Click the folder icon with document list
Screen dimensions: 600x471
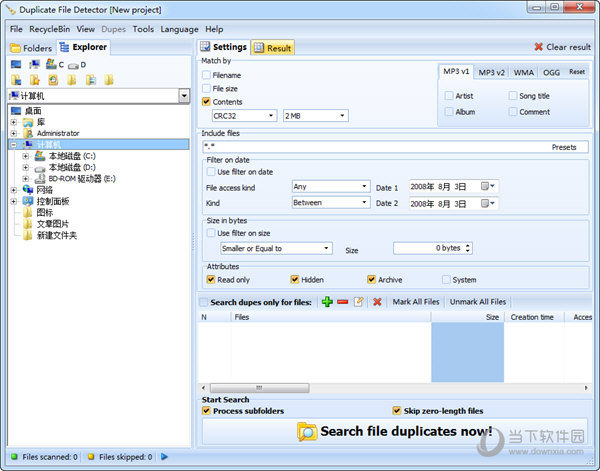tap(91, 80)
